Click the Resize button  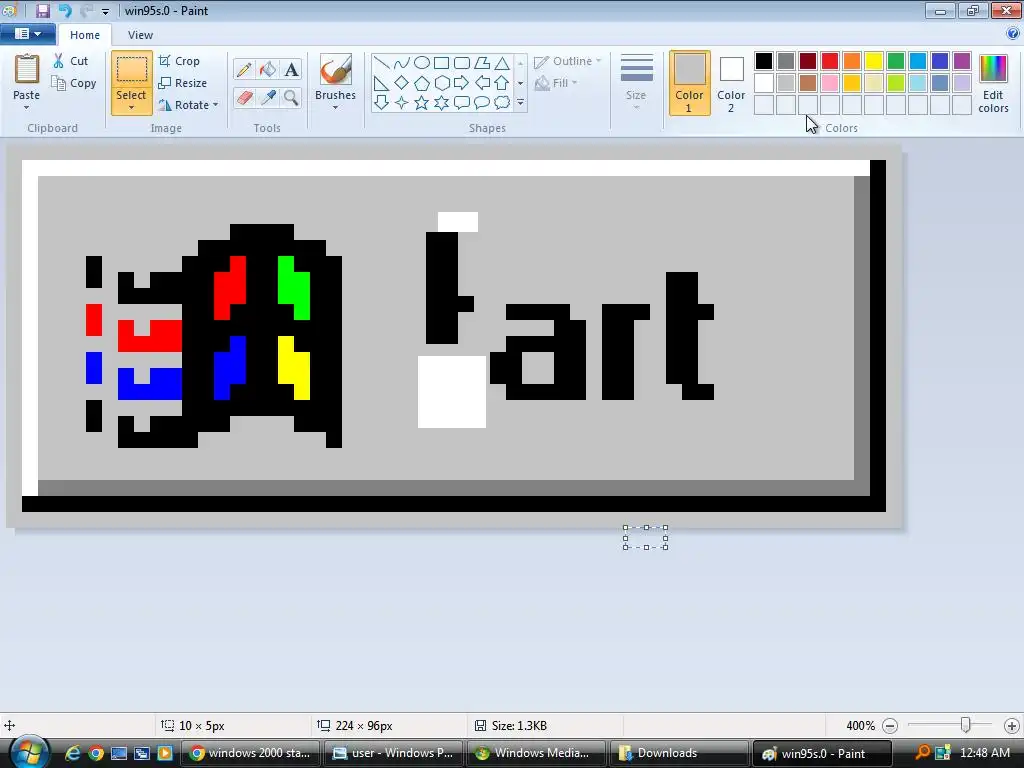pos(183,83)
